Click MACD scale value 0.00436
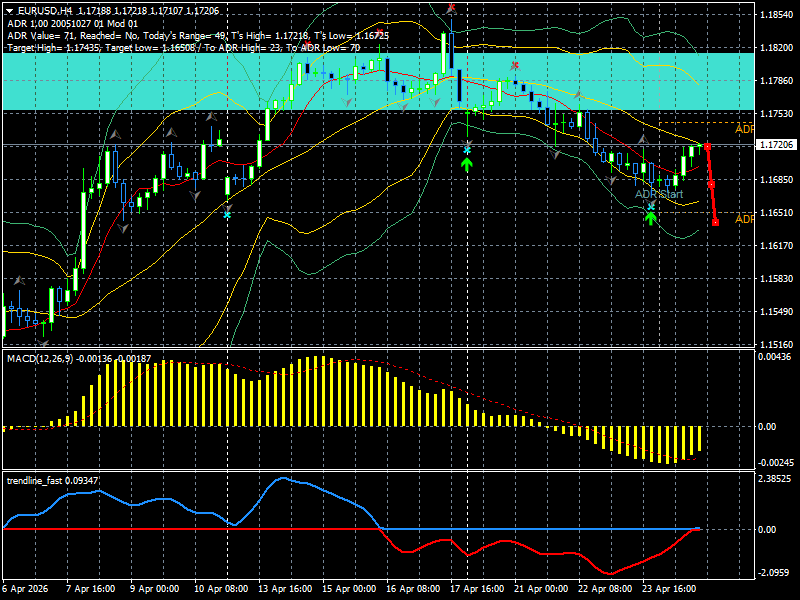Viewport: 800px width, 600px height. click(774, 357)
